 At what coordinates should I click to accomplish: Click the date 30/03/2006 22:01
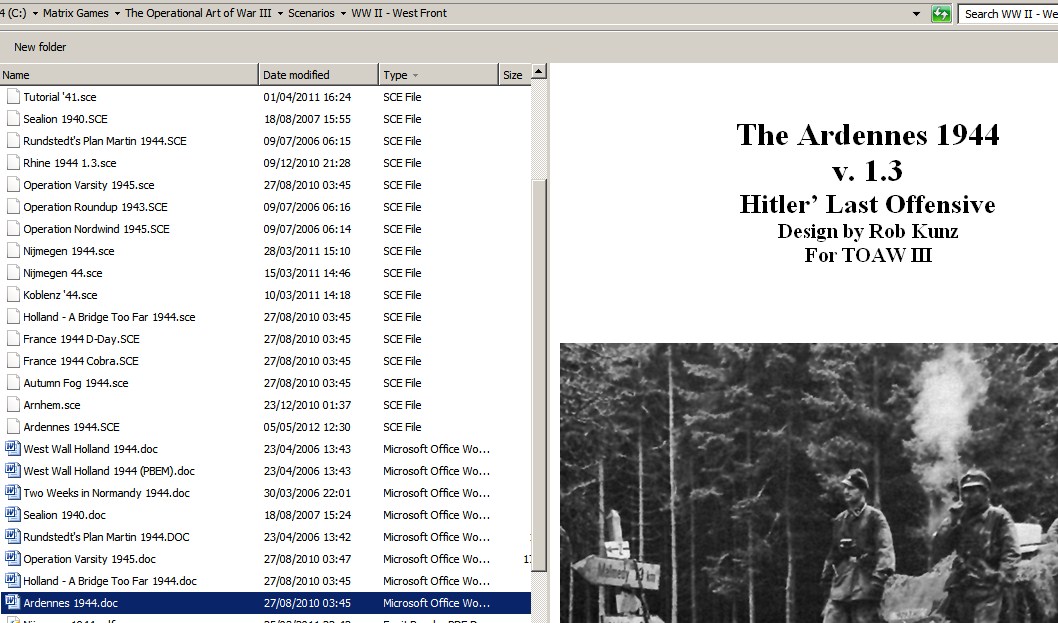tap(307, 493)
